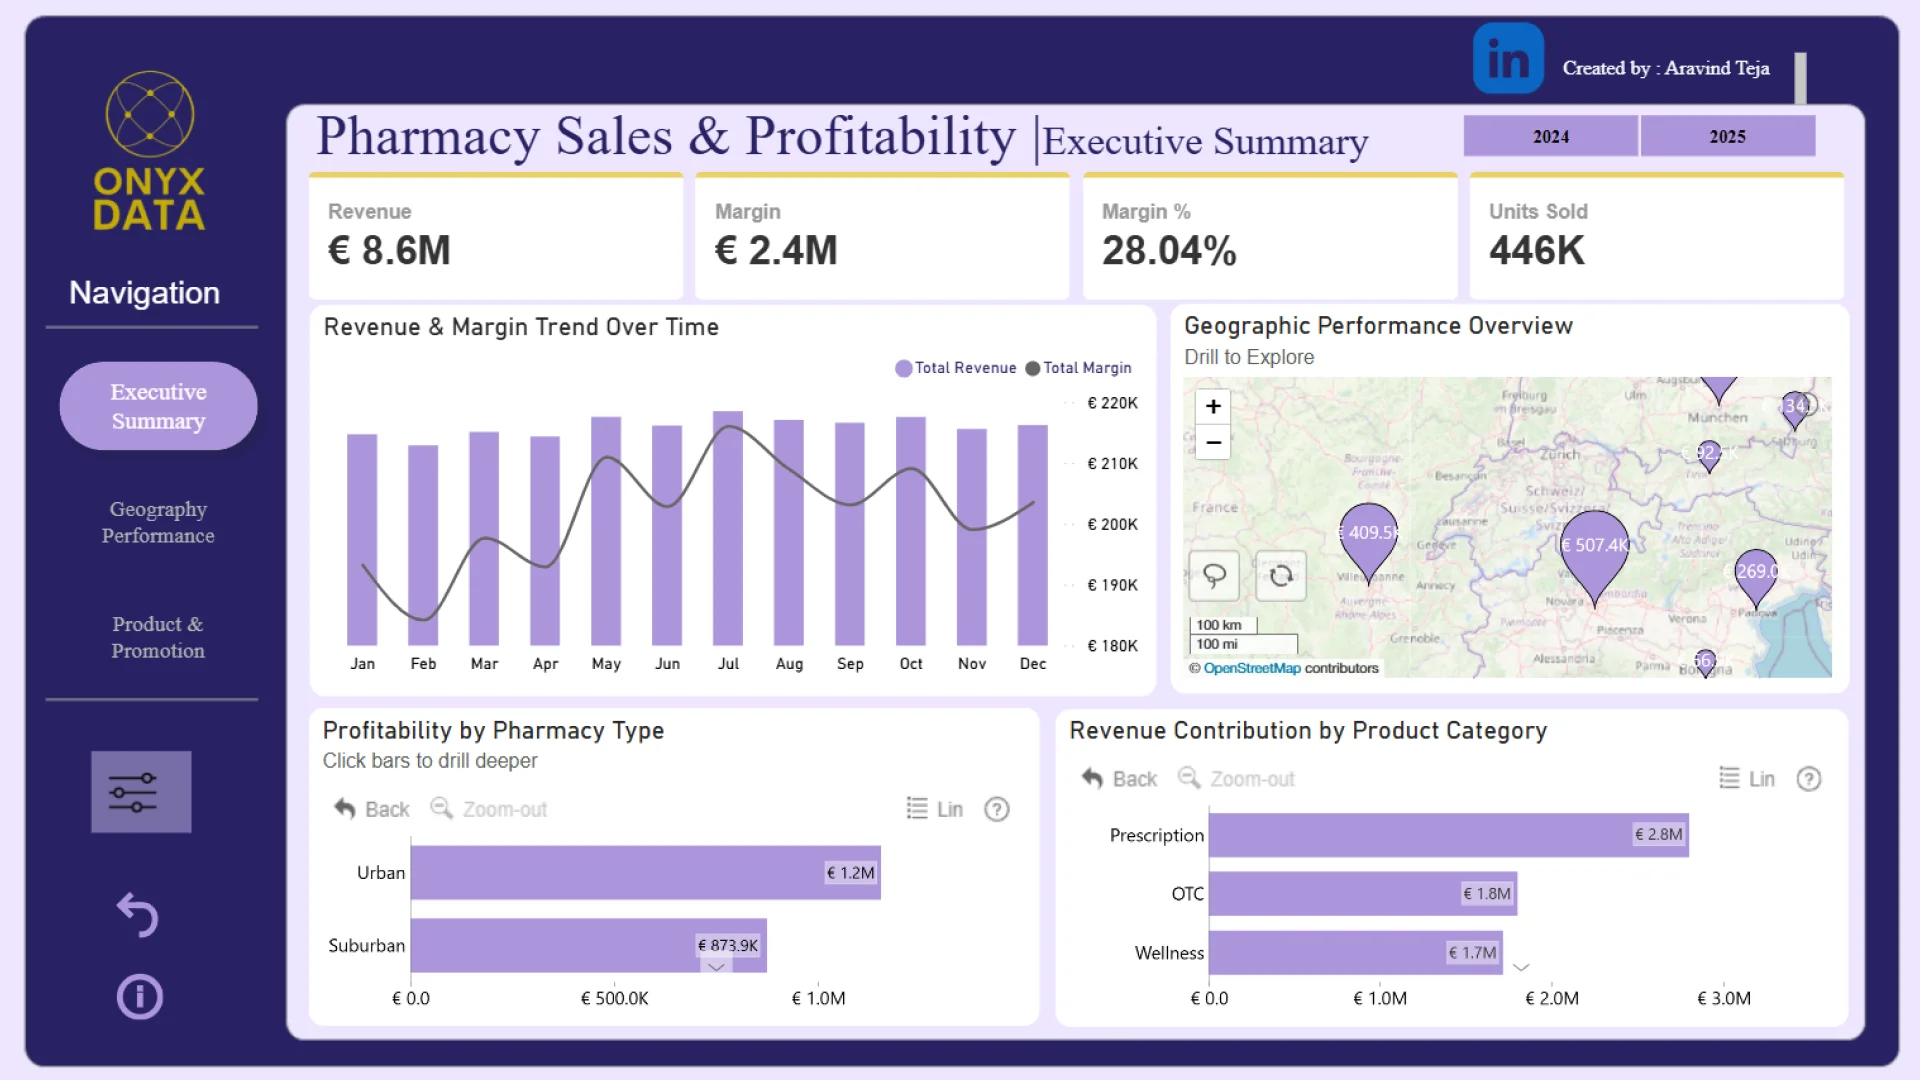Toggle Lin scale in Pharmacy Type chart

click(935, 809)
